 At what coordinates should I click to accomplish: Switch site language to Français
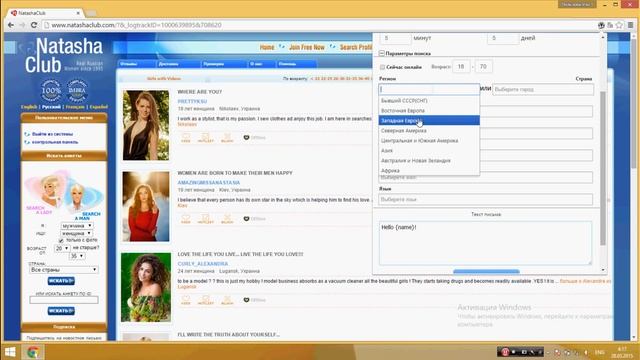[75, 107]
